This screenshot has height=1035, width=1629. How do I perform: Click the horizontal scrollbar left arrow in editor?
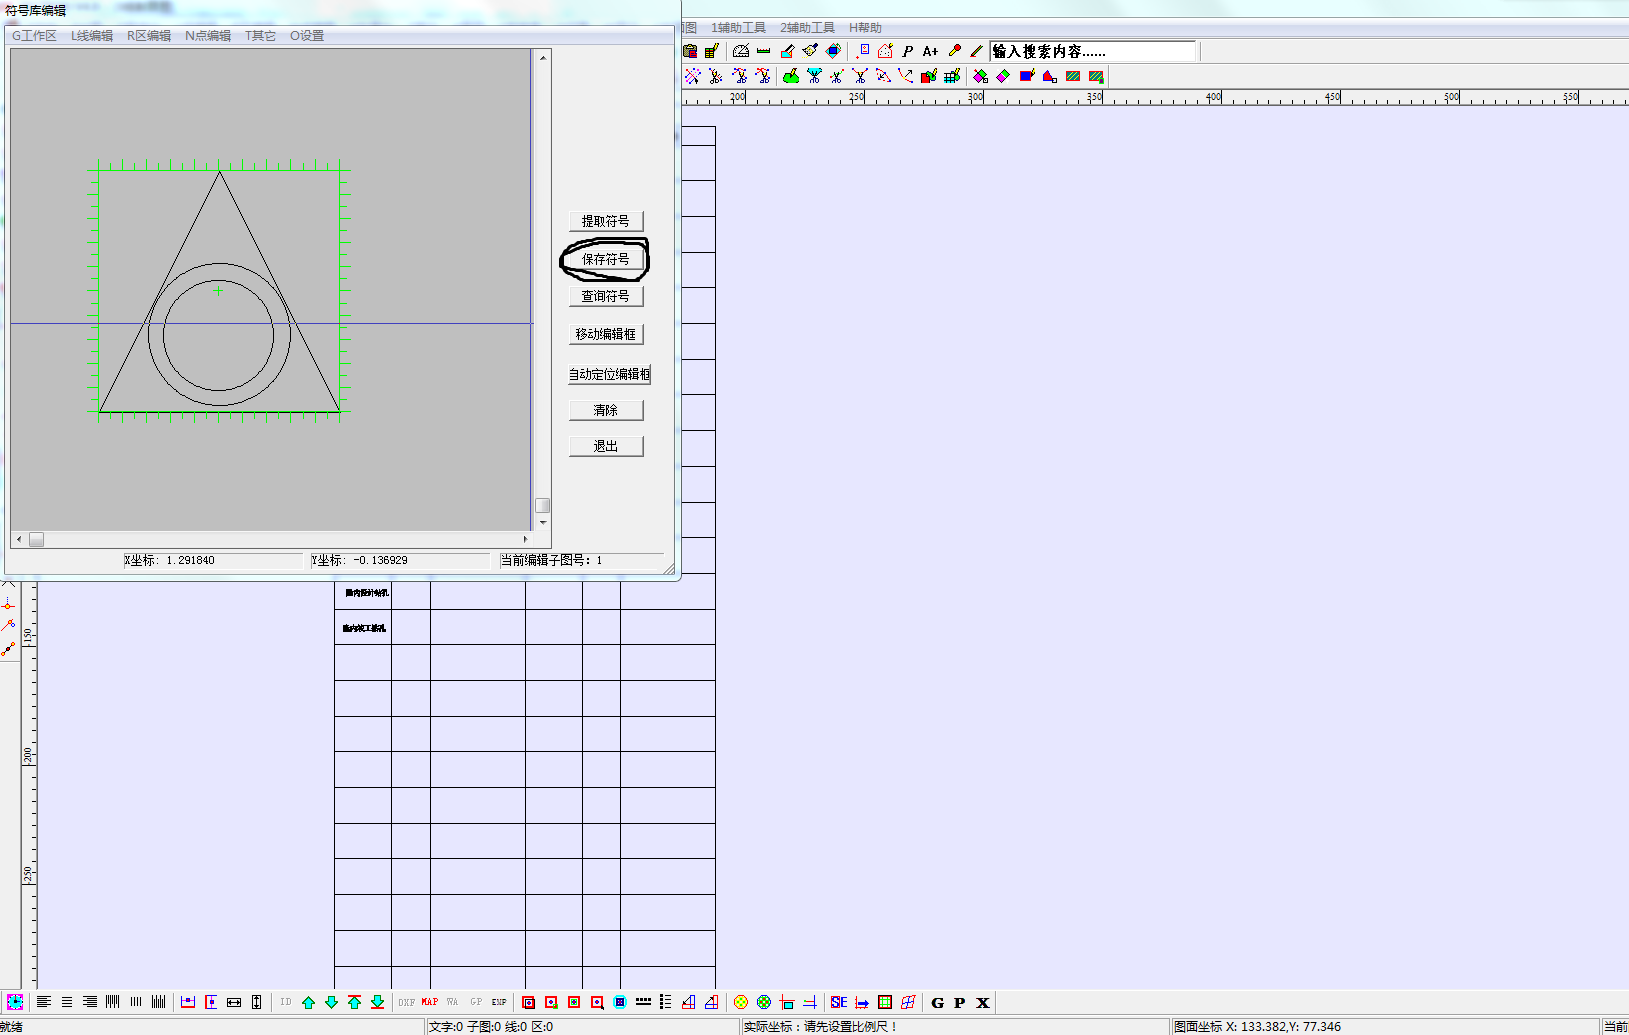[x=18, y=539]
